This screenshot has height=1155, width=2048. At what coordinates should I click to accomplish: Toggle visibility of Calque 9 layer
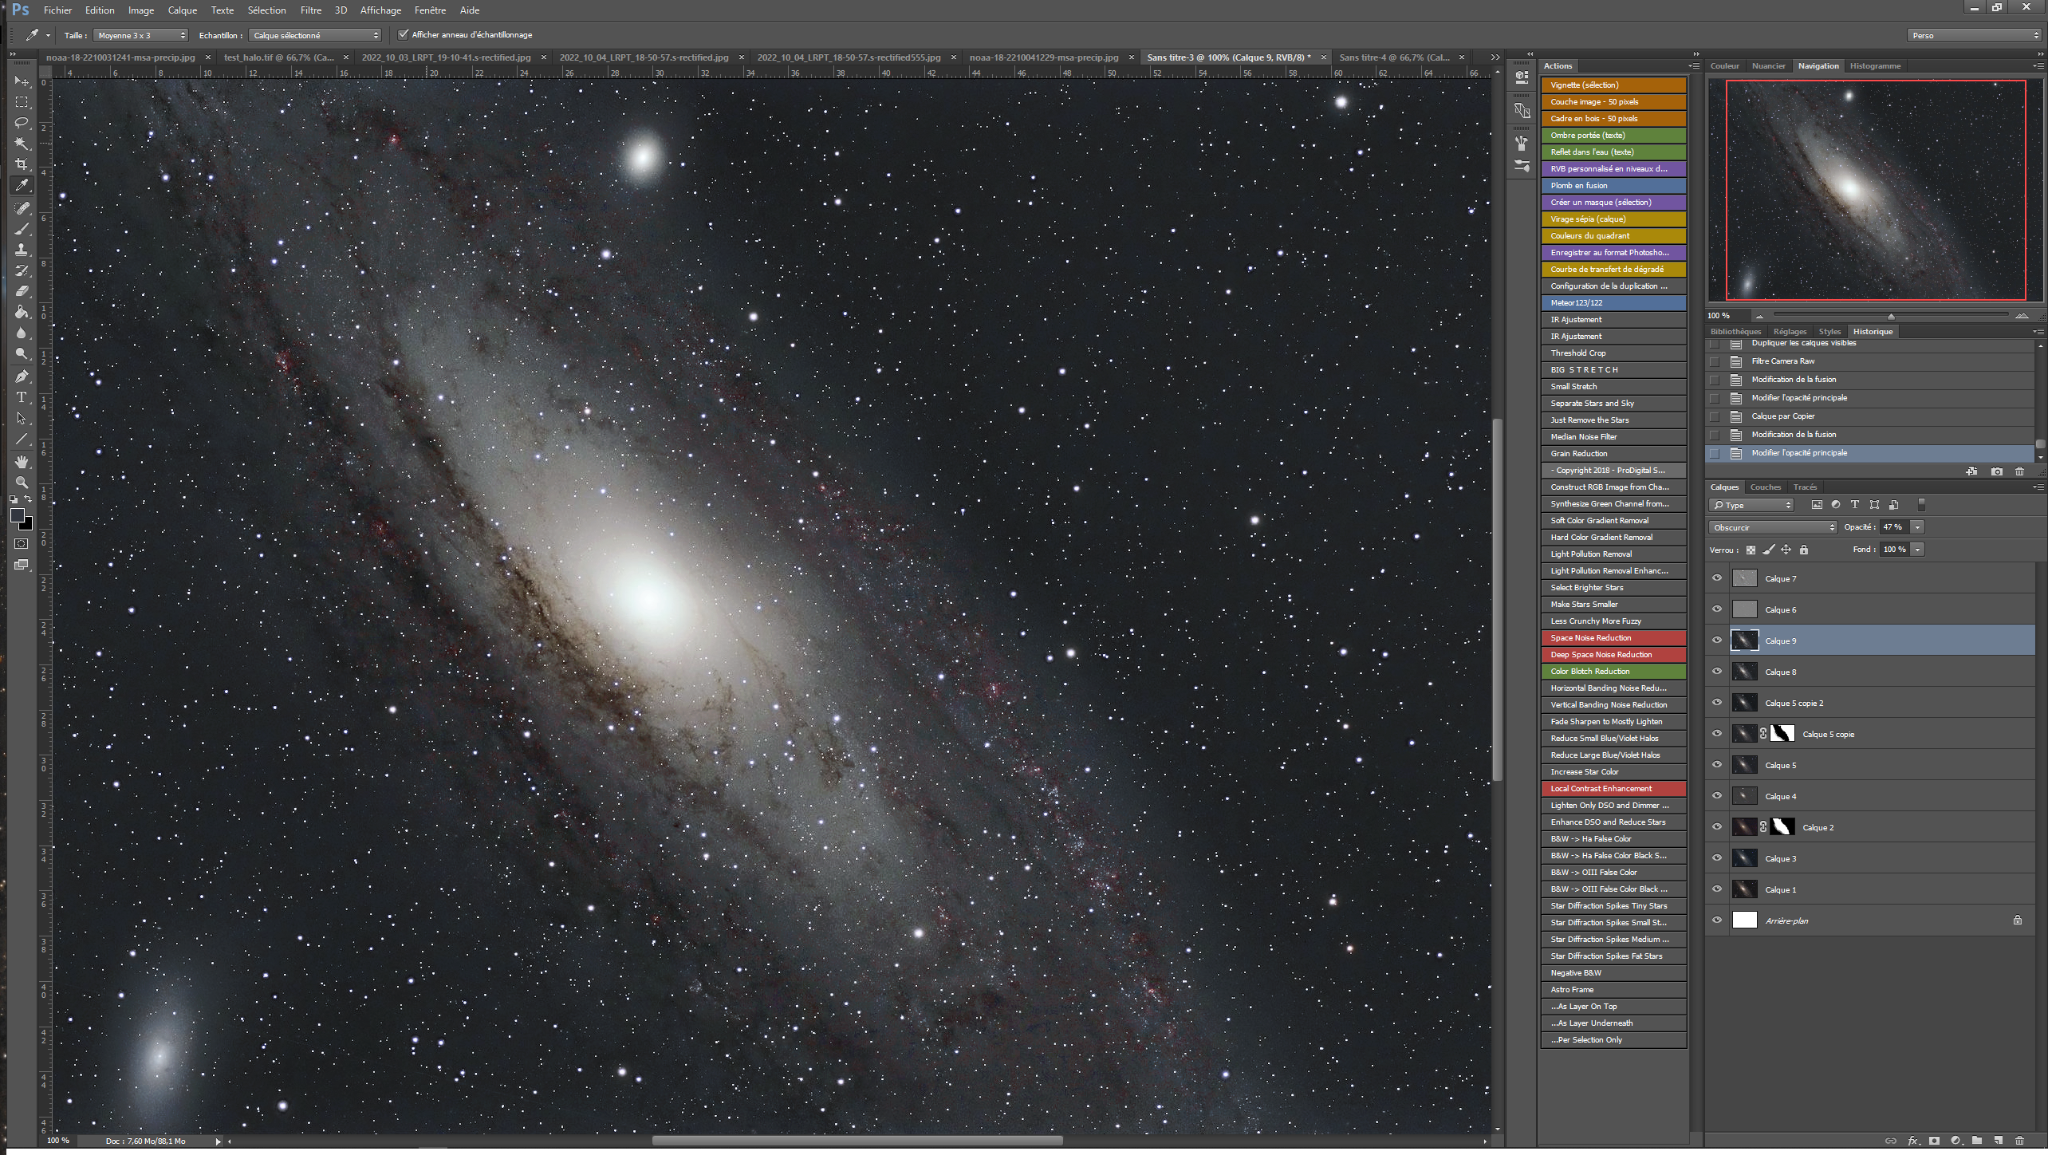1717,640
